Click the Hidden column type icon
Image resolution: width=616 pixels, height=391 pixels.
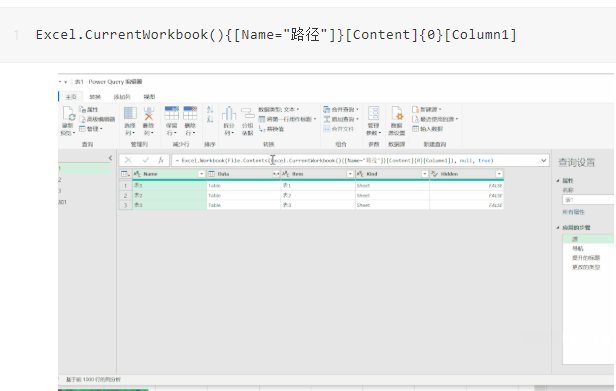click(434, 174)
